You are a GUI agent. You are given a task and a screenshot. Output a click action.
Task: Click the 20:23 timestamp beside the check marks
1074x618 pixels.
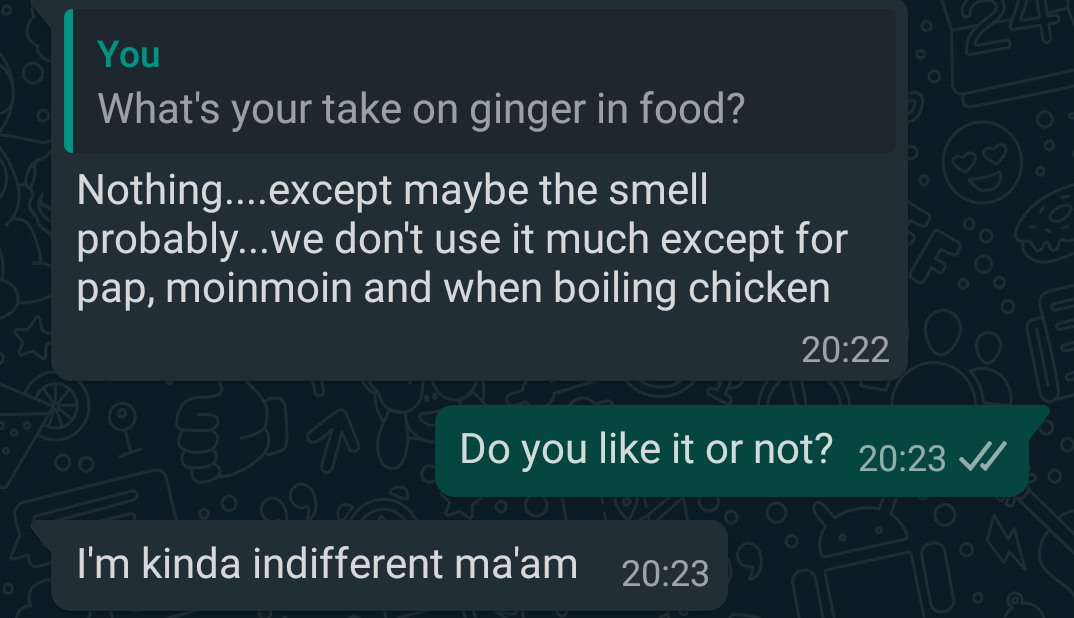[x=901, y=458]
